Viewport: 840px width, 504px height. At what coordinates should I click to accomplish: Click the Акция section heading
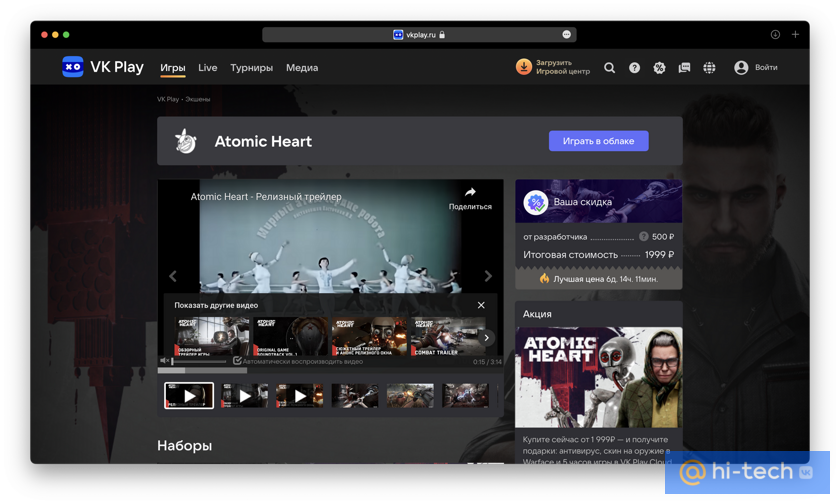pyautogui.click(x=537, y=314)
